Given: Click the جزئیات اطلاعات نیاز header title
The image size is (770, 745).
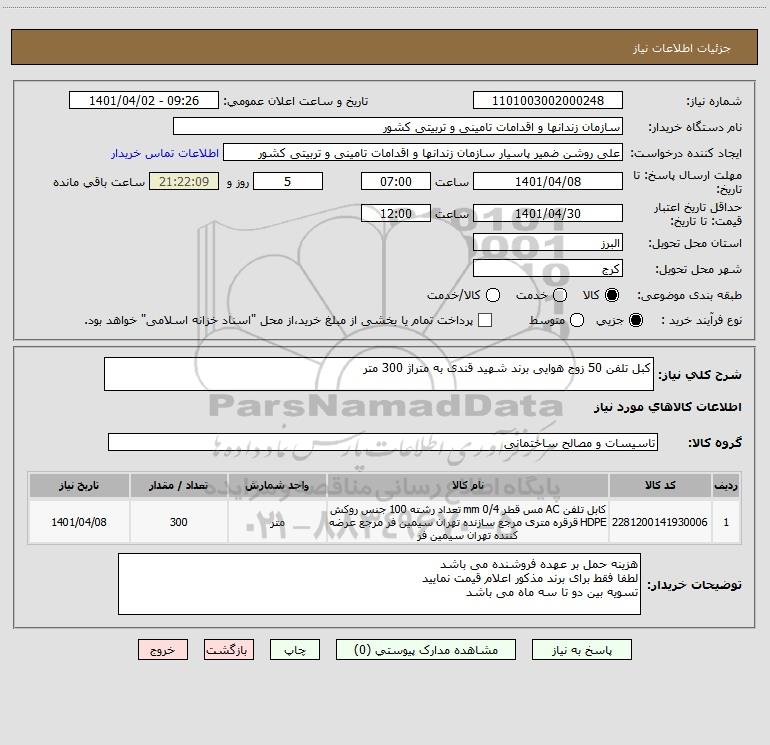Looking at the screenshot, I should click(x=681, y=48).
